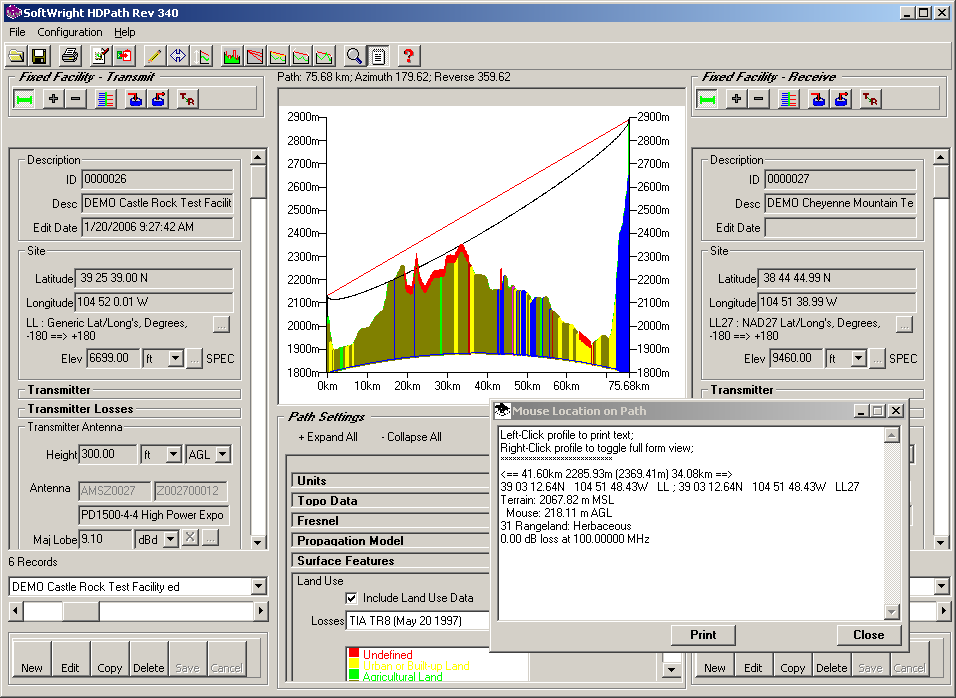
Task: Click the plus icon in Receive panel
Action: coord(737,99)
